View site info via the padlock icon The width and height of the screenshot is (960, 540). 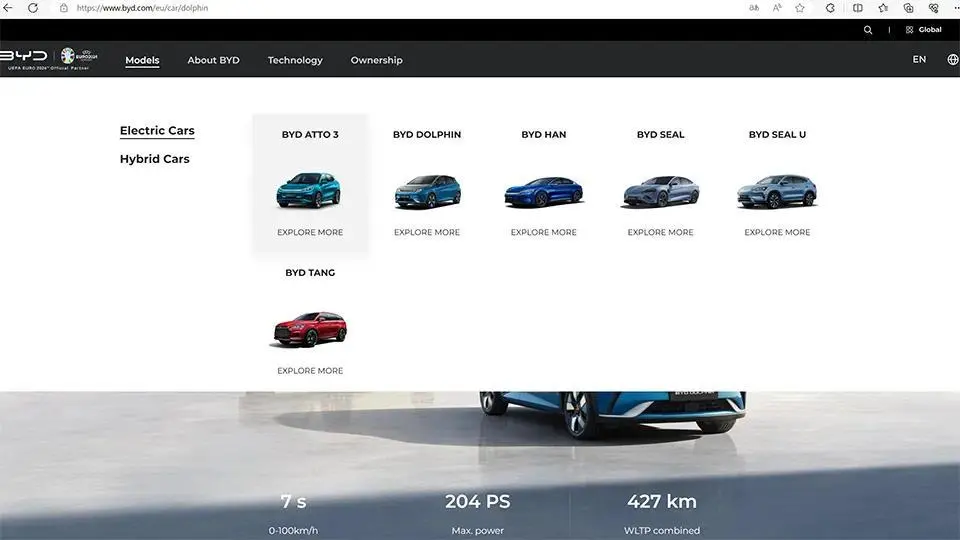64,8
